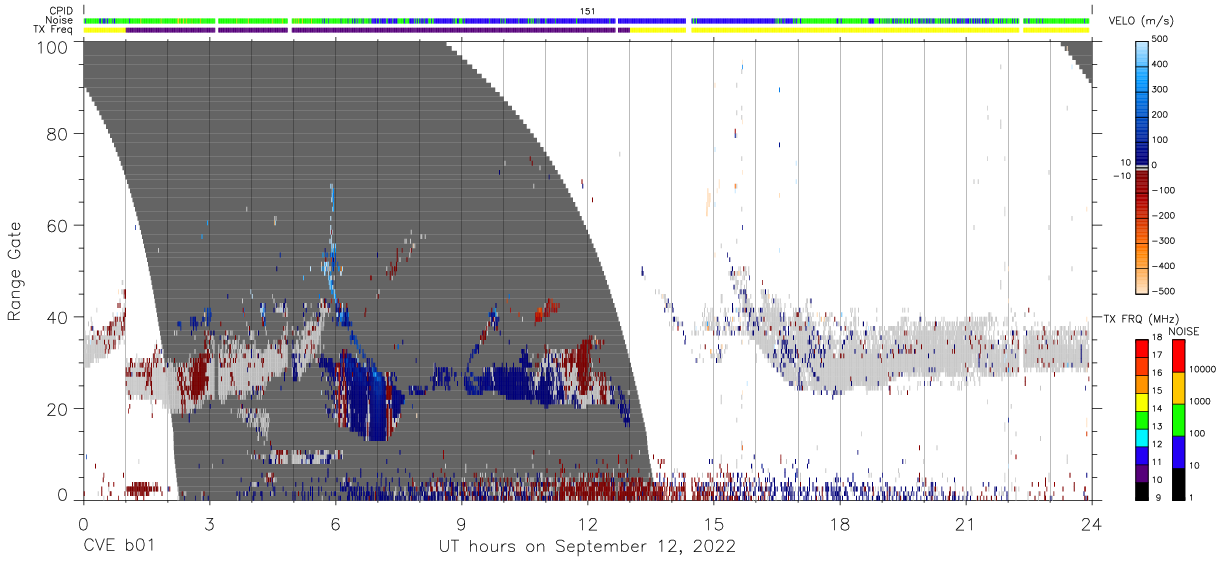Pick the yellow 14–15 MHz TX frequency swatch
The height and width of the screenshot is (567, 1228).
[x=1141, y=401]
